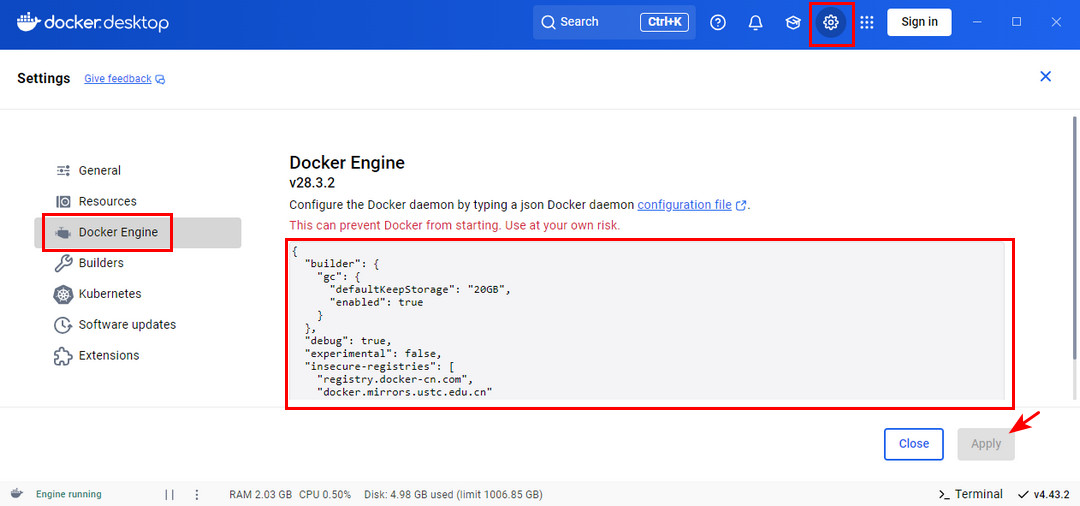Click the Terminal prompt icon
This screenshot has height=506, width=1080.
point(944,494)
